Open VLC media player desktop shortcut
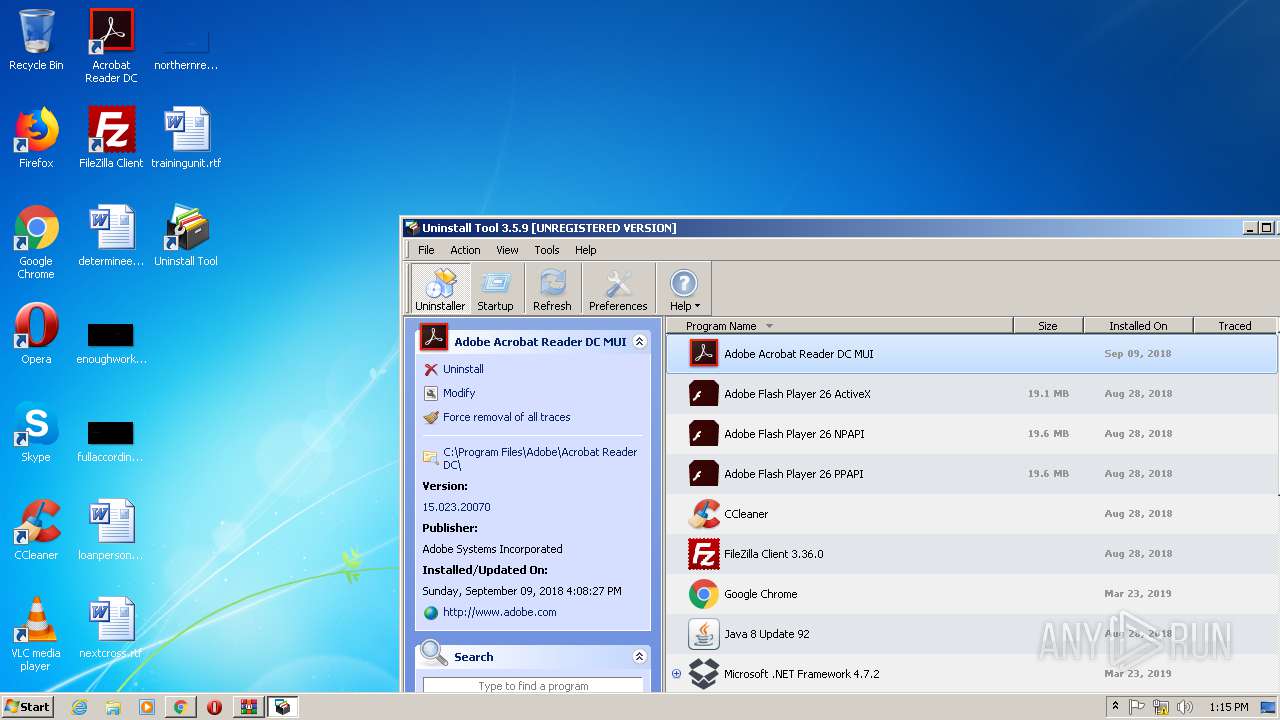The width and height of the screenshot is (1280, 720). pyautogui.click(x=36, y=634)
